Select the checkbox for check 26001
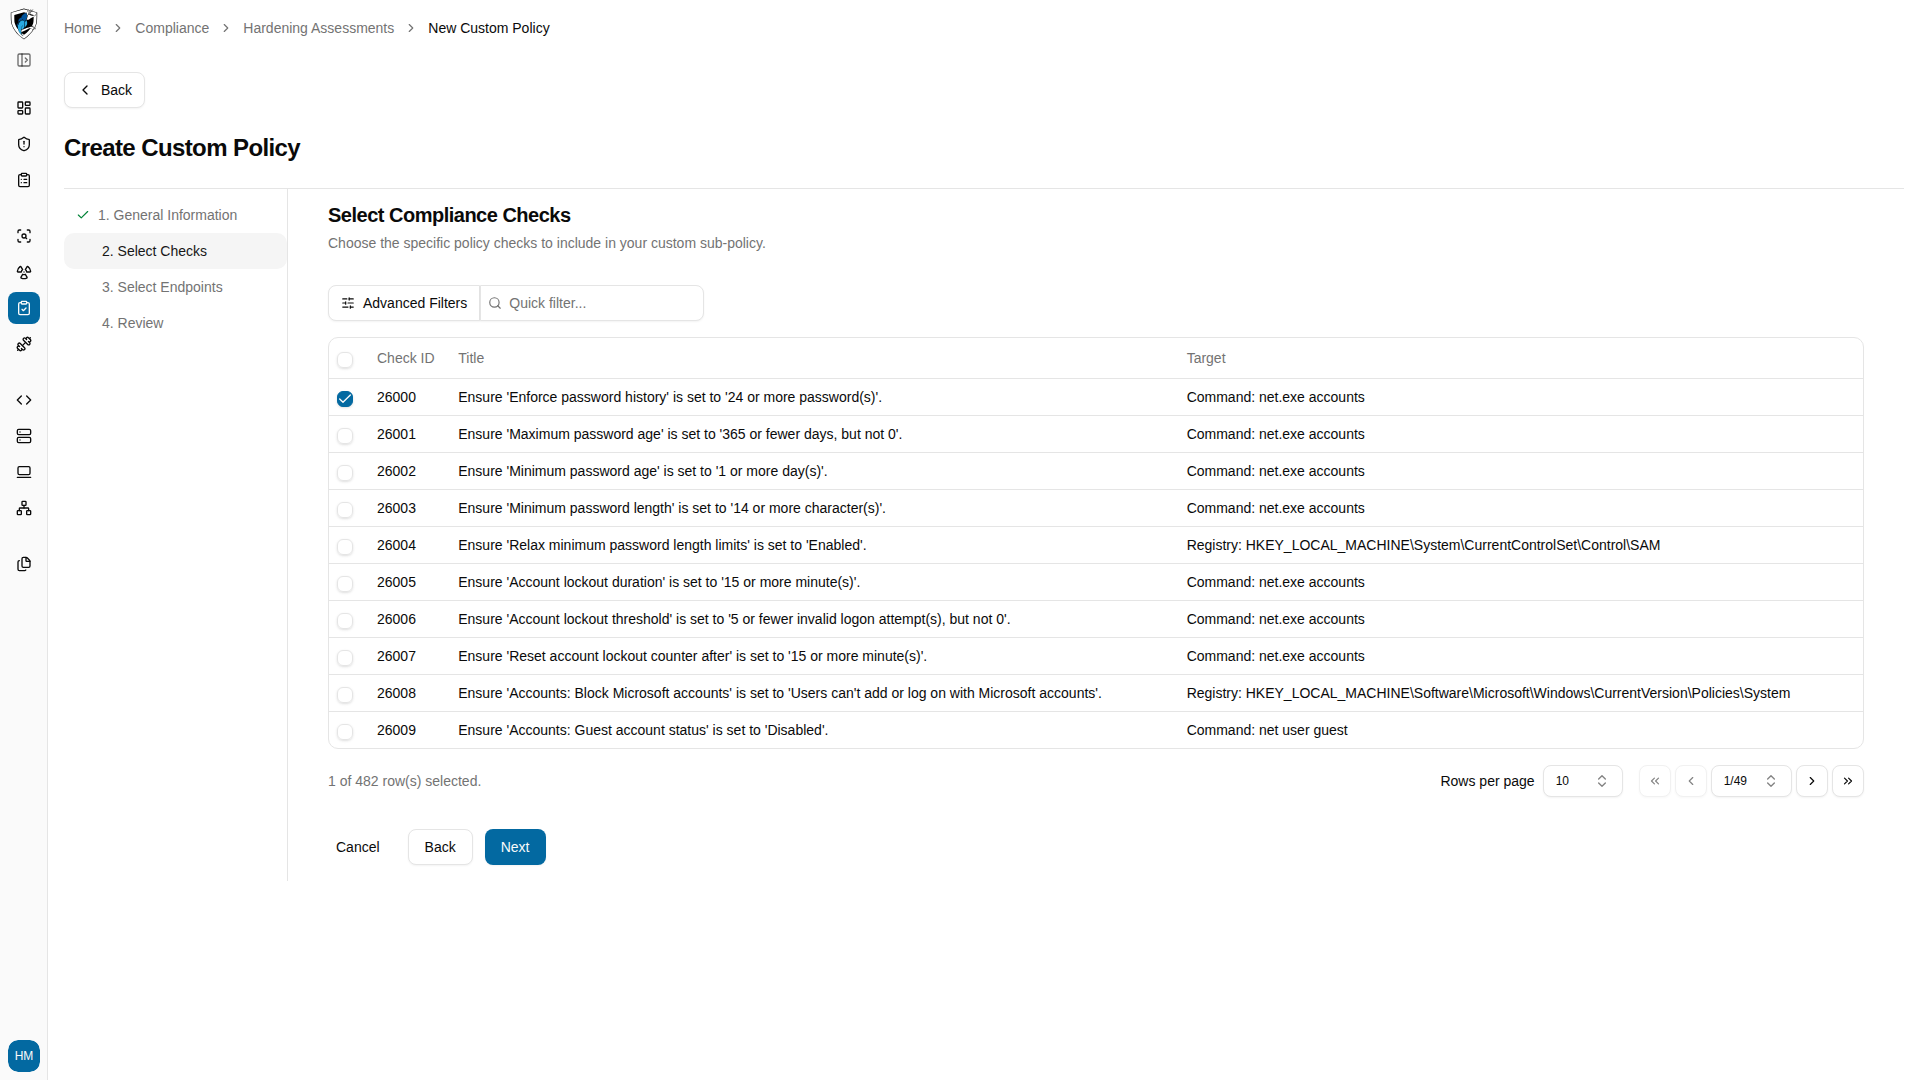Image resolution: width=1920 pixels, height=1080 pixels. pos(345,436)
